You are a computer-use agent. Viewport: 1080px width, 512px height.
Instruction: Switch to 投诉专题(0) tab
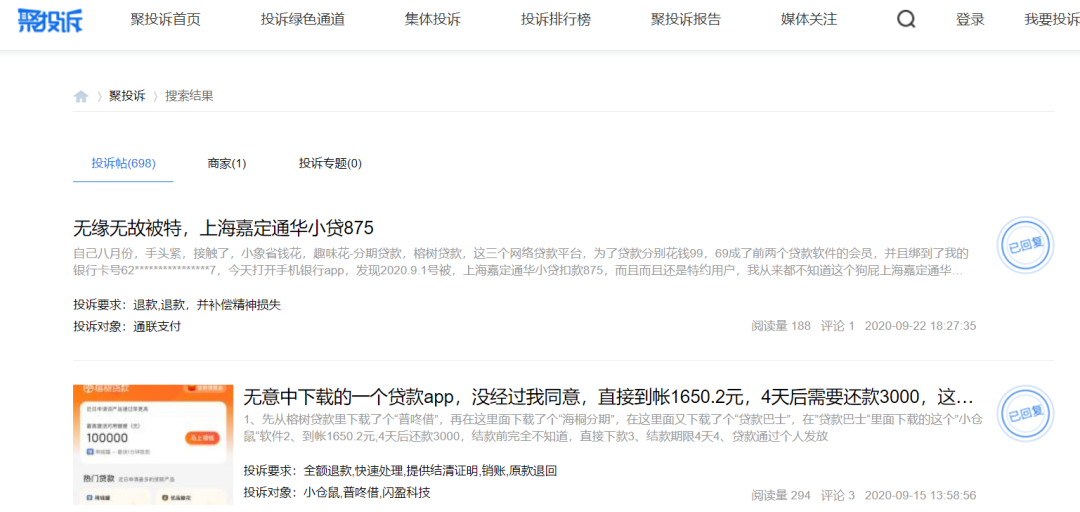[x=330, y=163]
